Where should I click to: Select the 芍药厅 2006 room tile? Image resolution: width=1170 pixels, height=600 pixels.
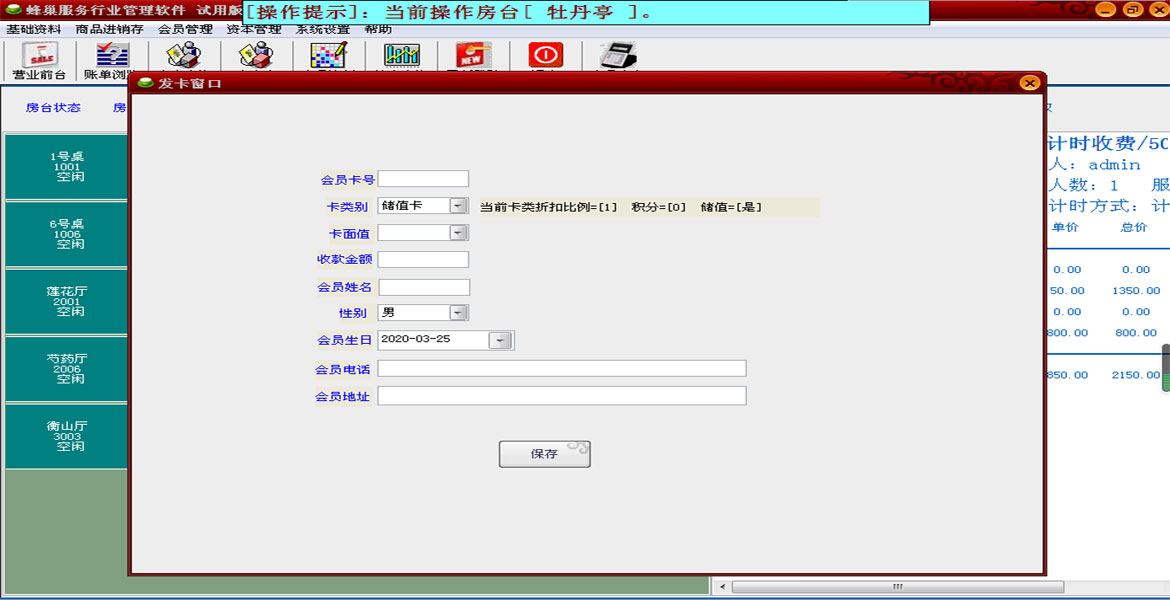click(x=66, y=369)
